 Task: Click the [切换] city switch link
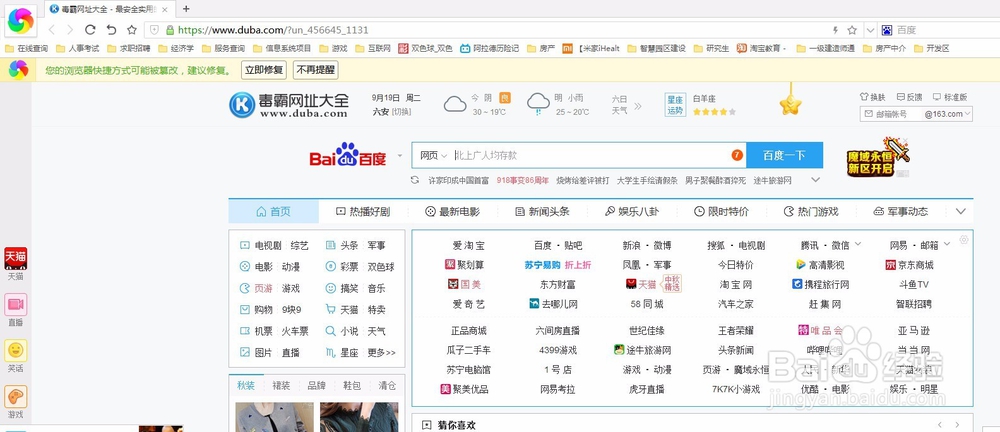pyautogui.click(x=401, y=112)
